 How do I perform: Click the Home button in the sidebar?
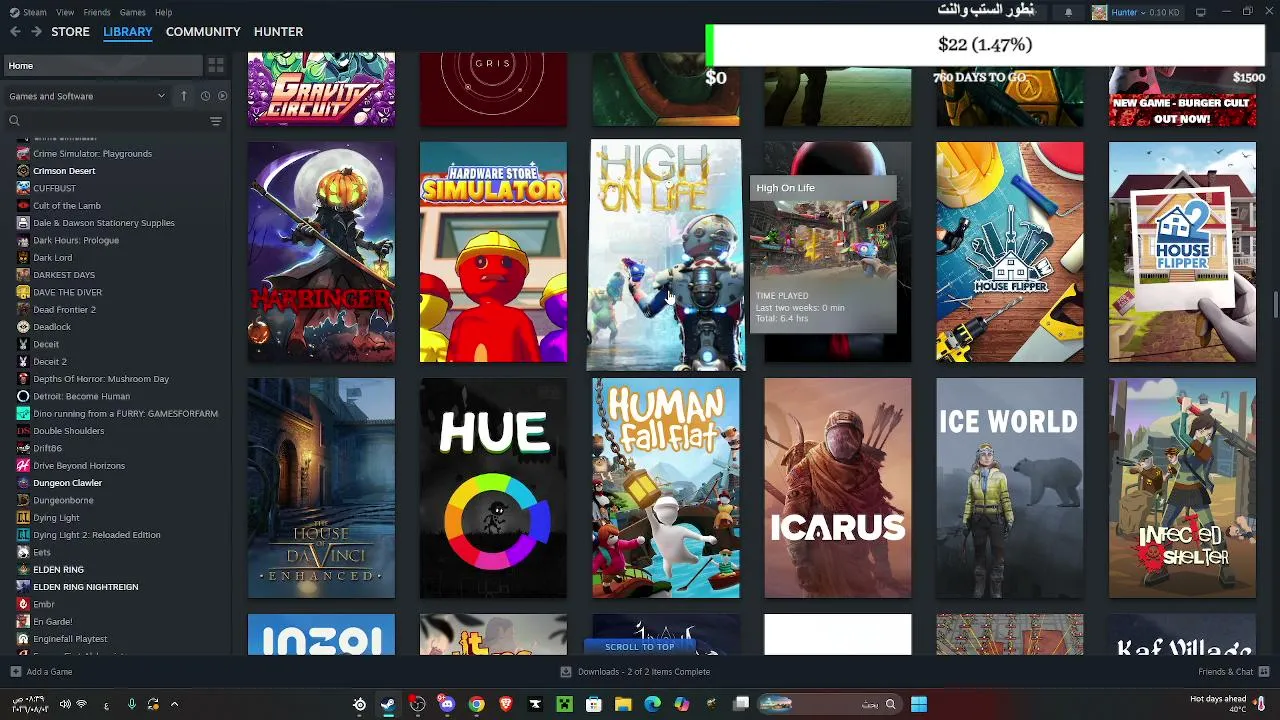(102, 66)
